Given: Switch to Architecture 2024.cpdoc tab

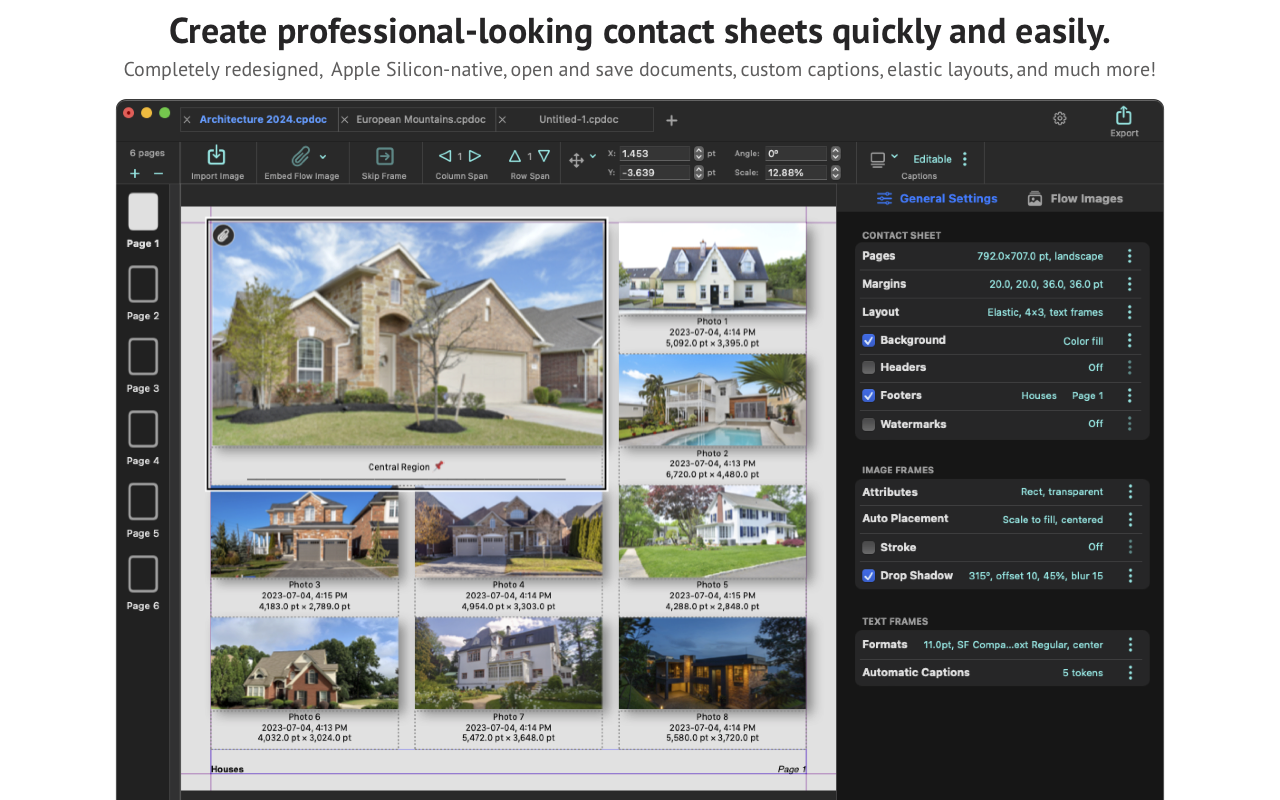Looking at the screenshot, I should pos(263,119).
